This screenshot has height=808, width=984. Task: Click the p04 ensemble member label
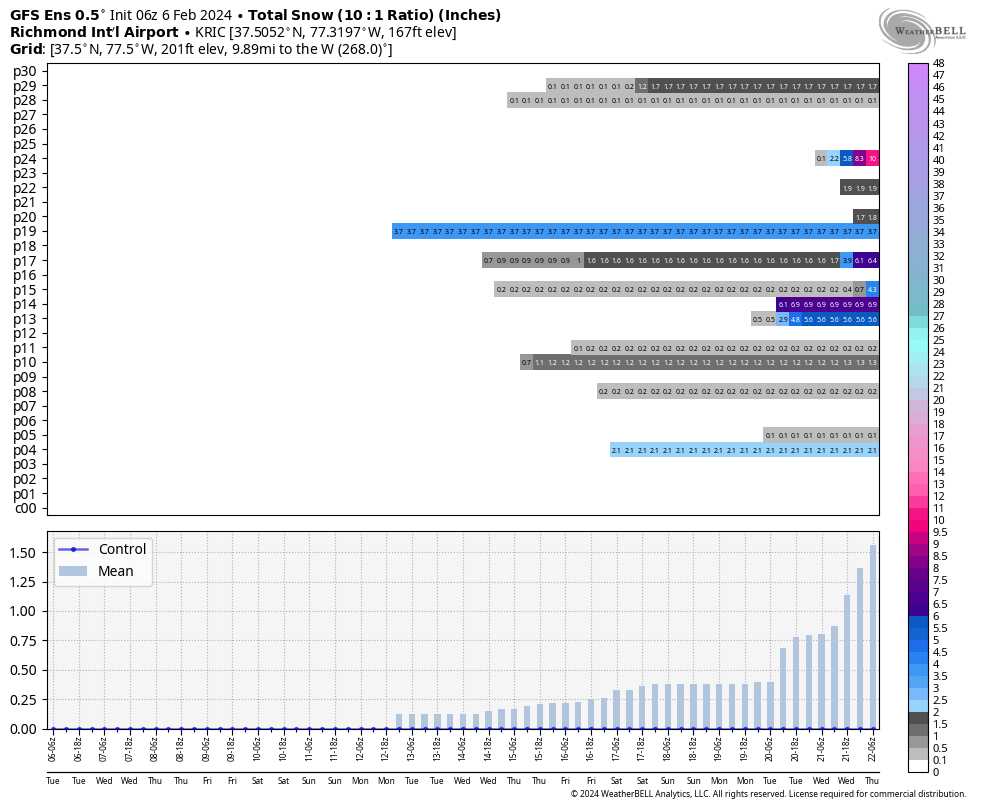(25, 450)
